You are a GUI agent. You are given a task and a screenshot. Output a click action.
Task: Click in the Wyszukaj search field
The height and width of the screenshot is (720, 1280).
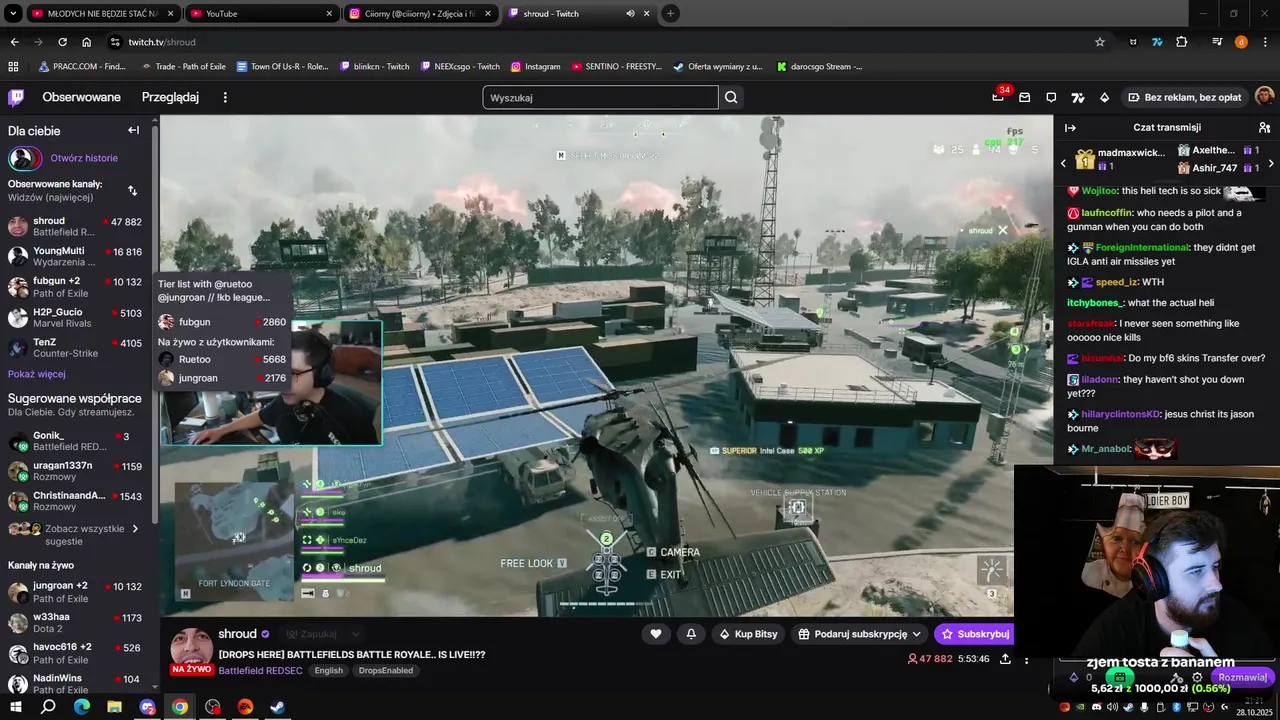pos(600,97)
